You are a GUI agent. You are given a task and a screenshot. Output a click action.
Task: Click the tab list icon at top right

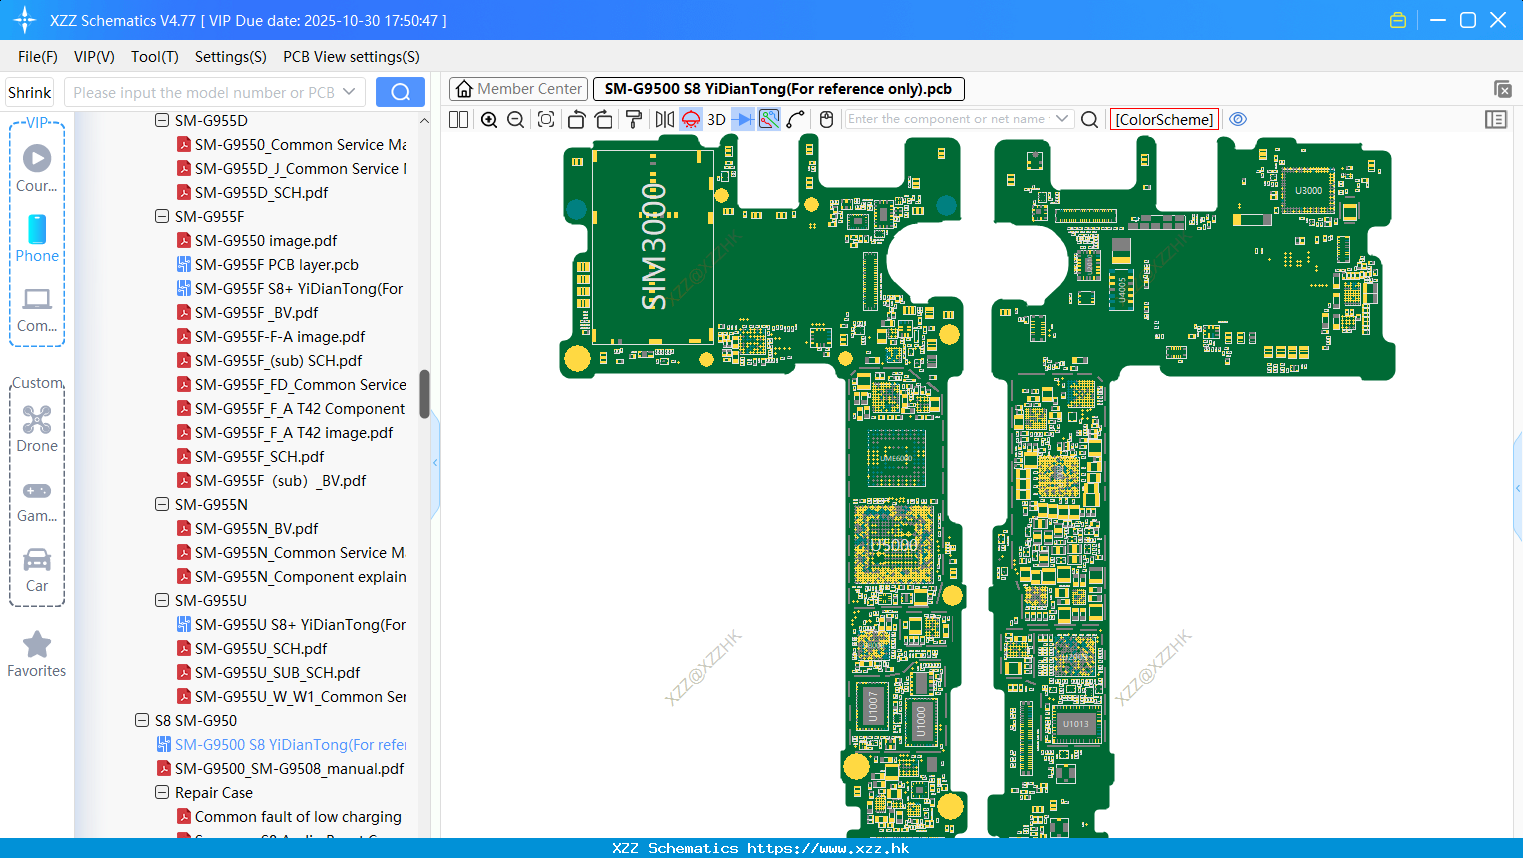1502,89
